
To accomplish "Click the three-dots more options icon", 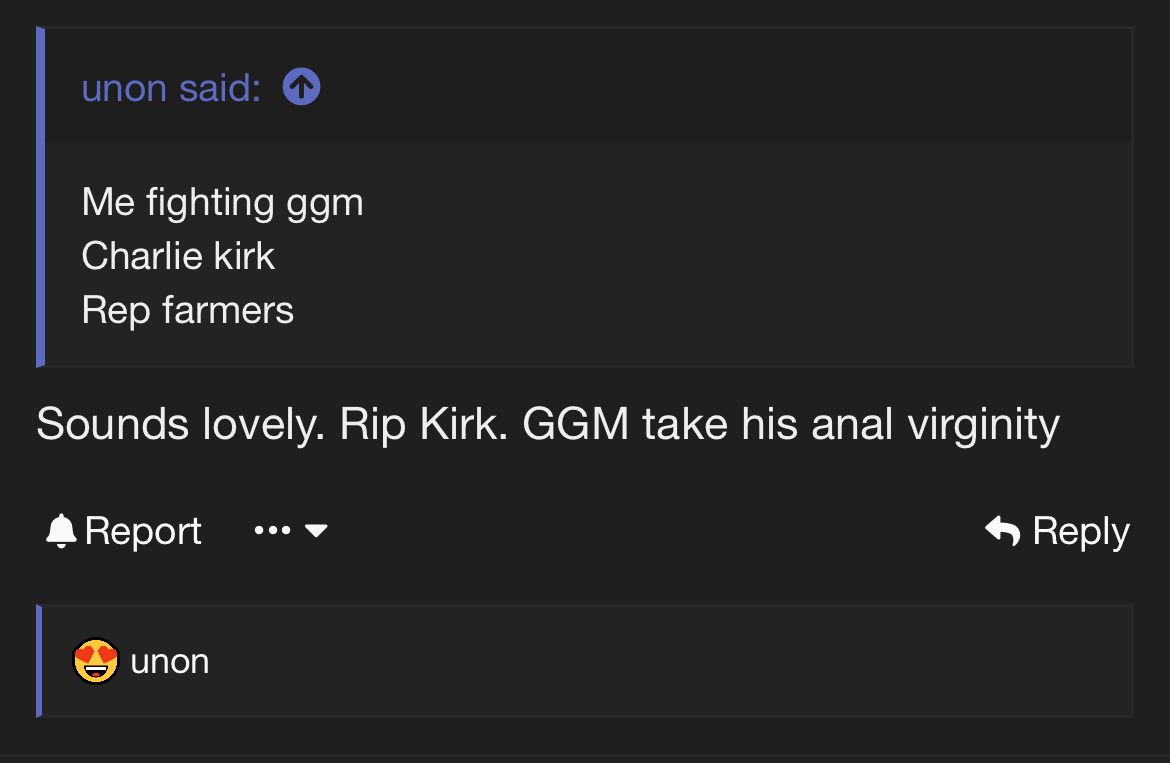I will pyautogui.click(x=272, y=531).
